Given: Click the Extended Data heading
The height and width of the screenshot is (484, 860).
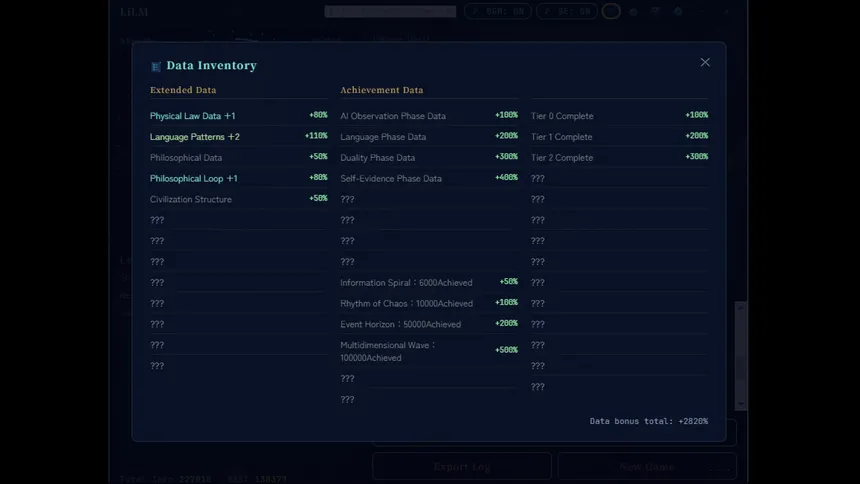Looking at the screenshot, I should coord(183,90).
